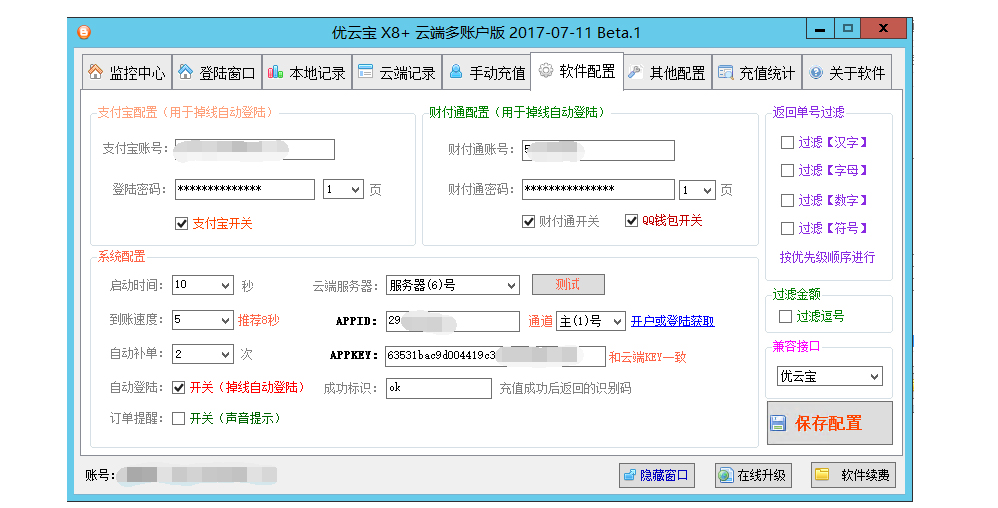The width and height of the screenshot is (998, 508).
Task: Click the user icon on 手动充值 tab
Action: pos(456,72)
